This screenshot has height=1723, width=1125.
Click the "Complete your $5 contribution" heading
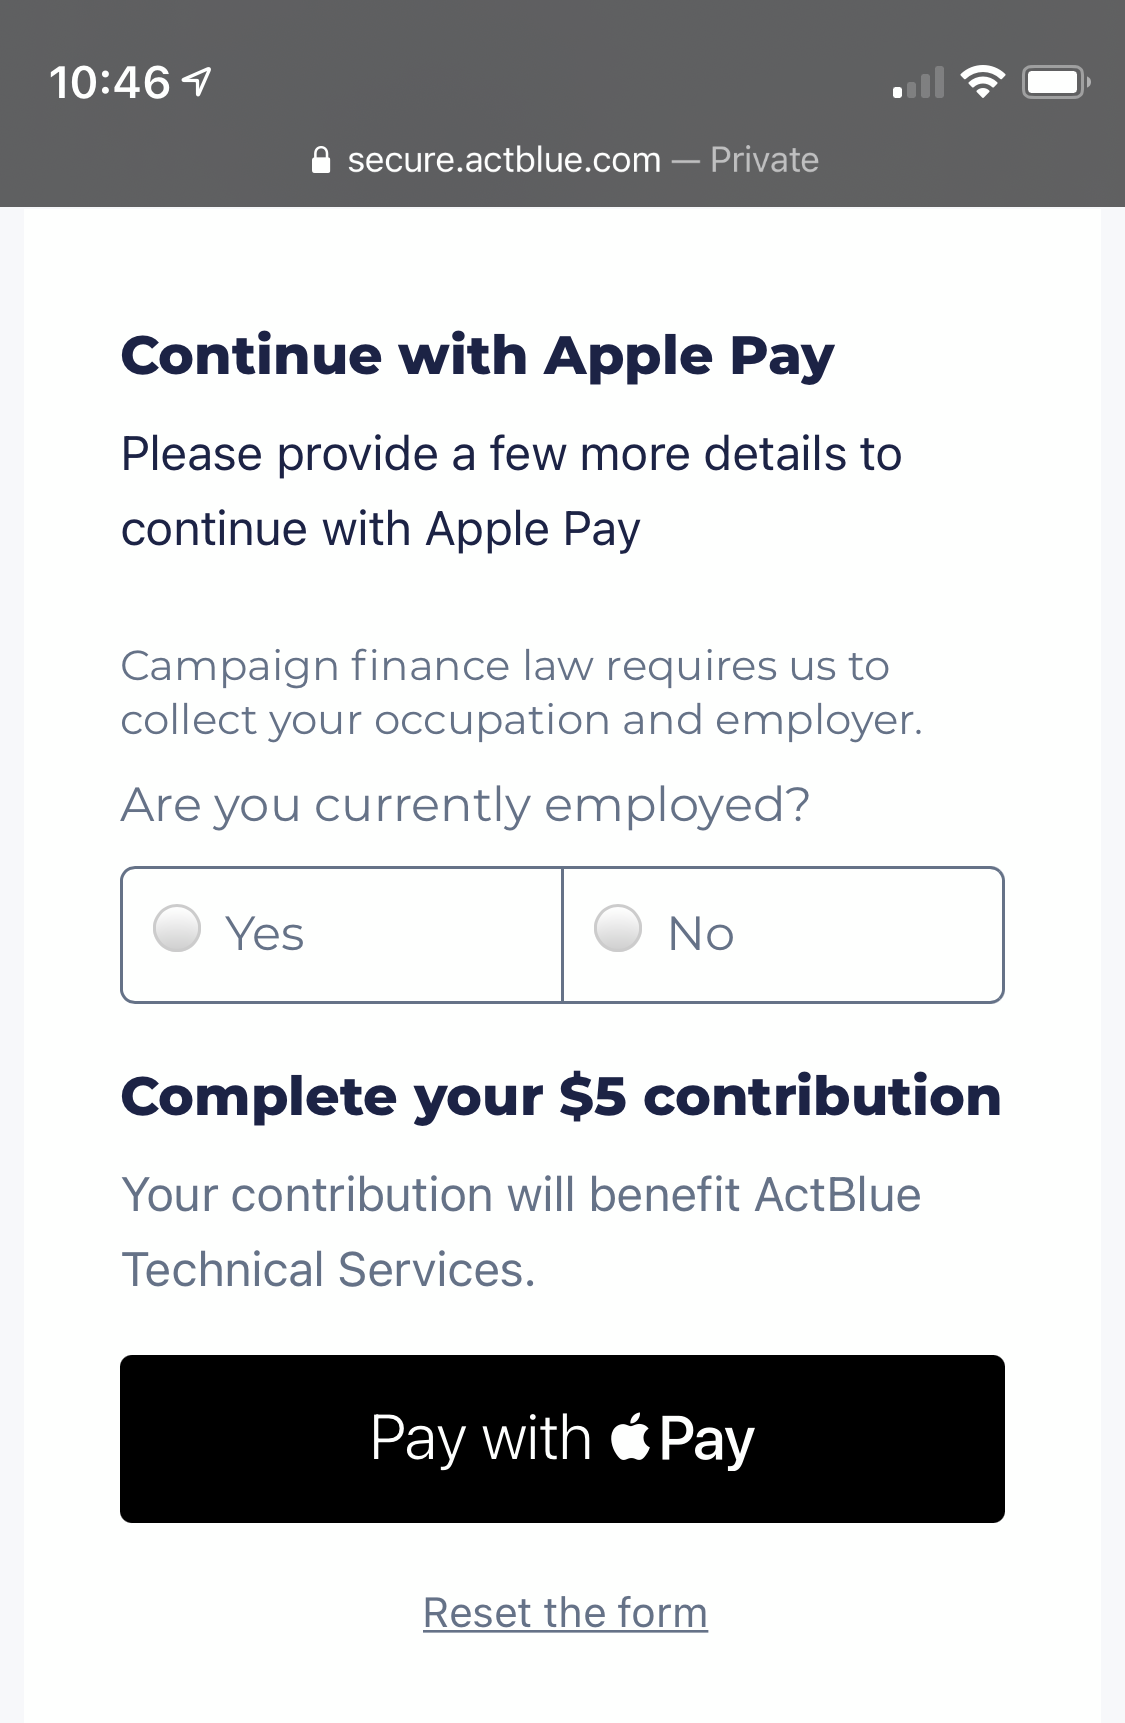coord(561,1097)
